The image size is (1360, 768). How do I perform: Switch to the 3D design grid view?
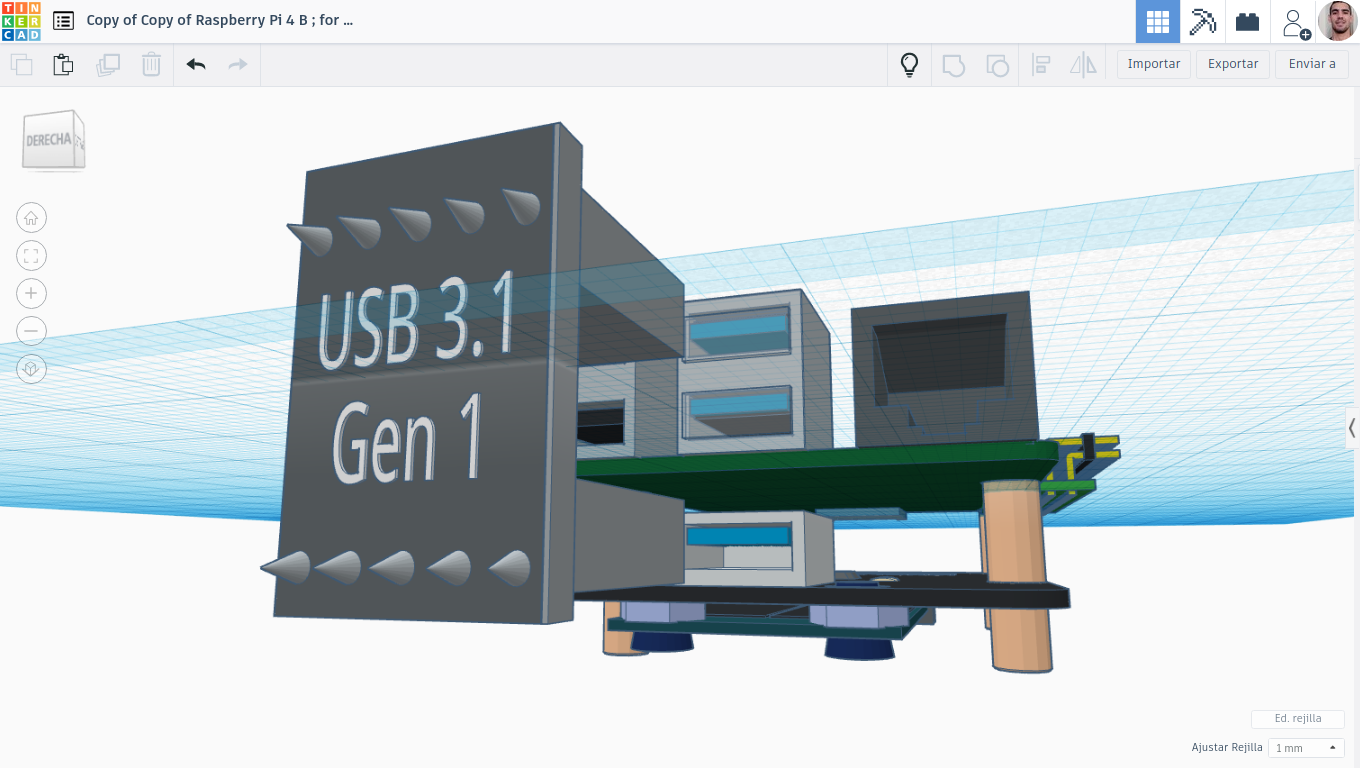coord(1158,21)
